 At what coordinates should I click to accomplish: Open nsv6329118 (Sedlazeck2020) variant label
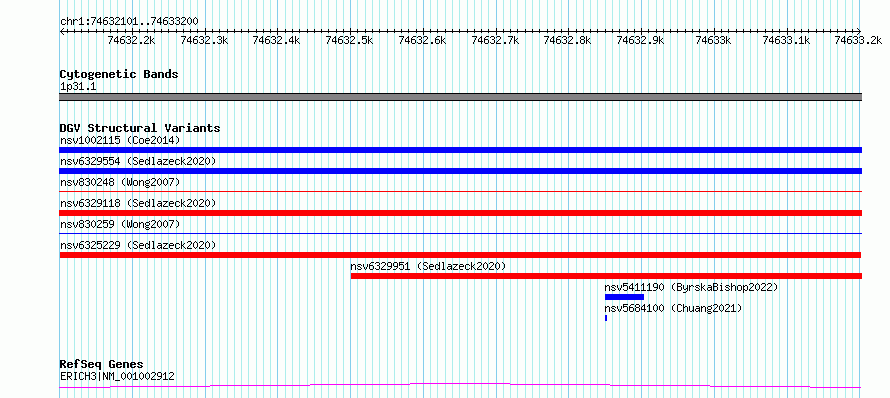click(138, 203)
